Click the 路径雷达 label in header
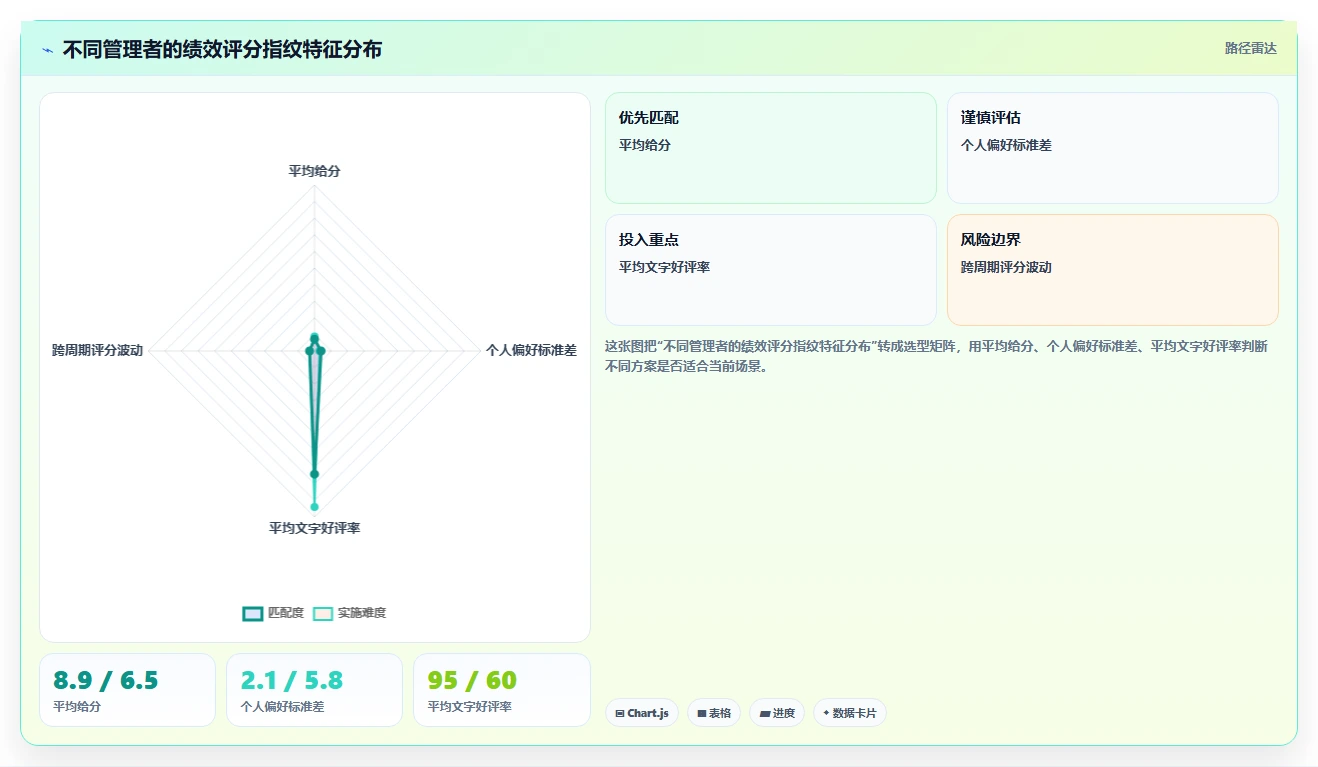This screenshot has height=767, width=1318. coord(1251,48)
